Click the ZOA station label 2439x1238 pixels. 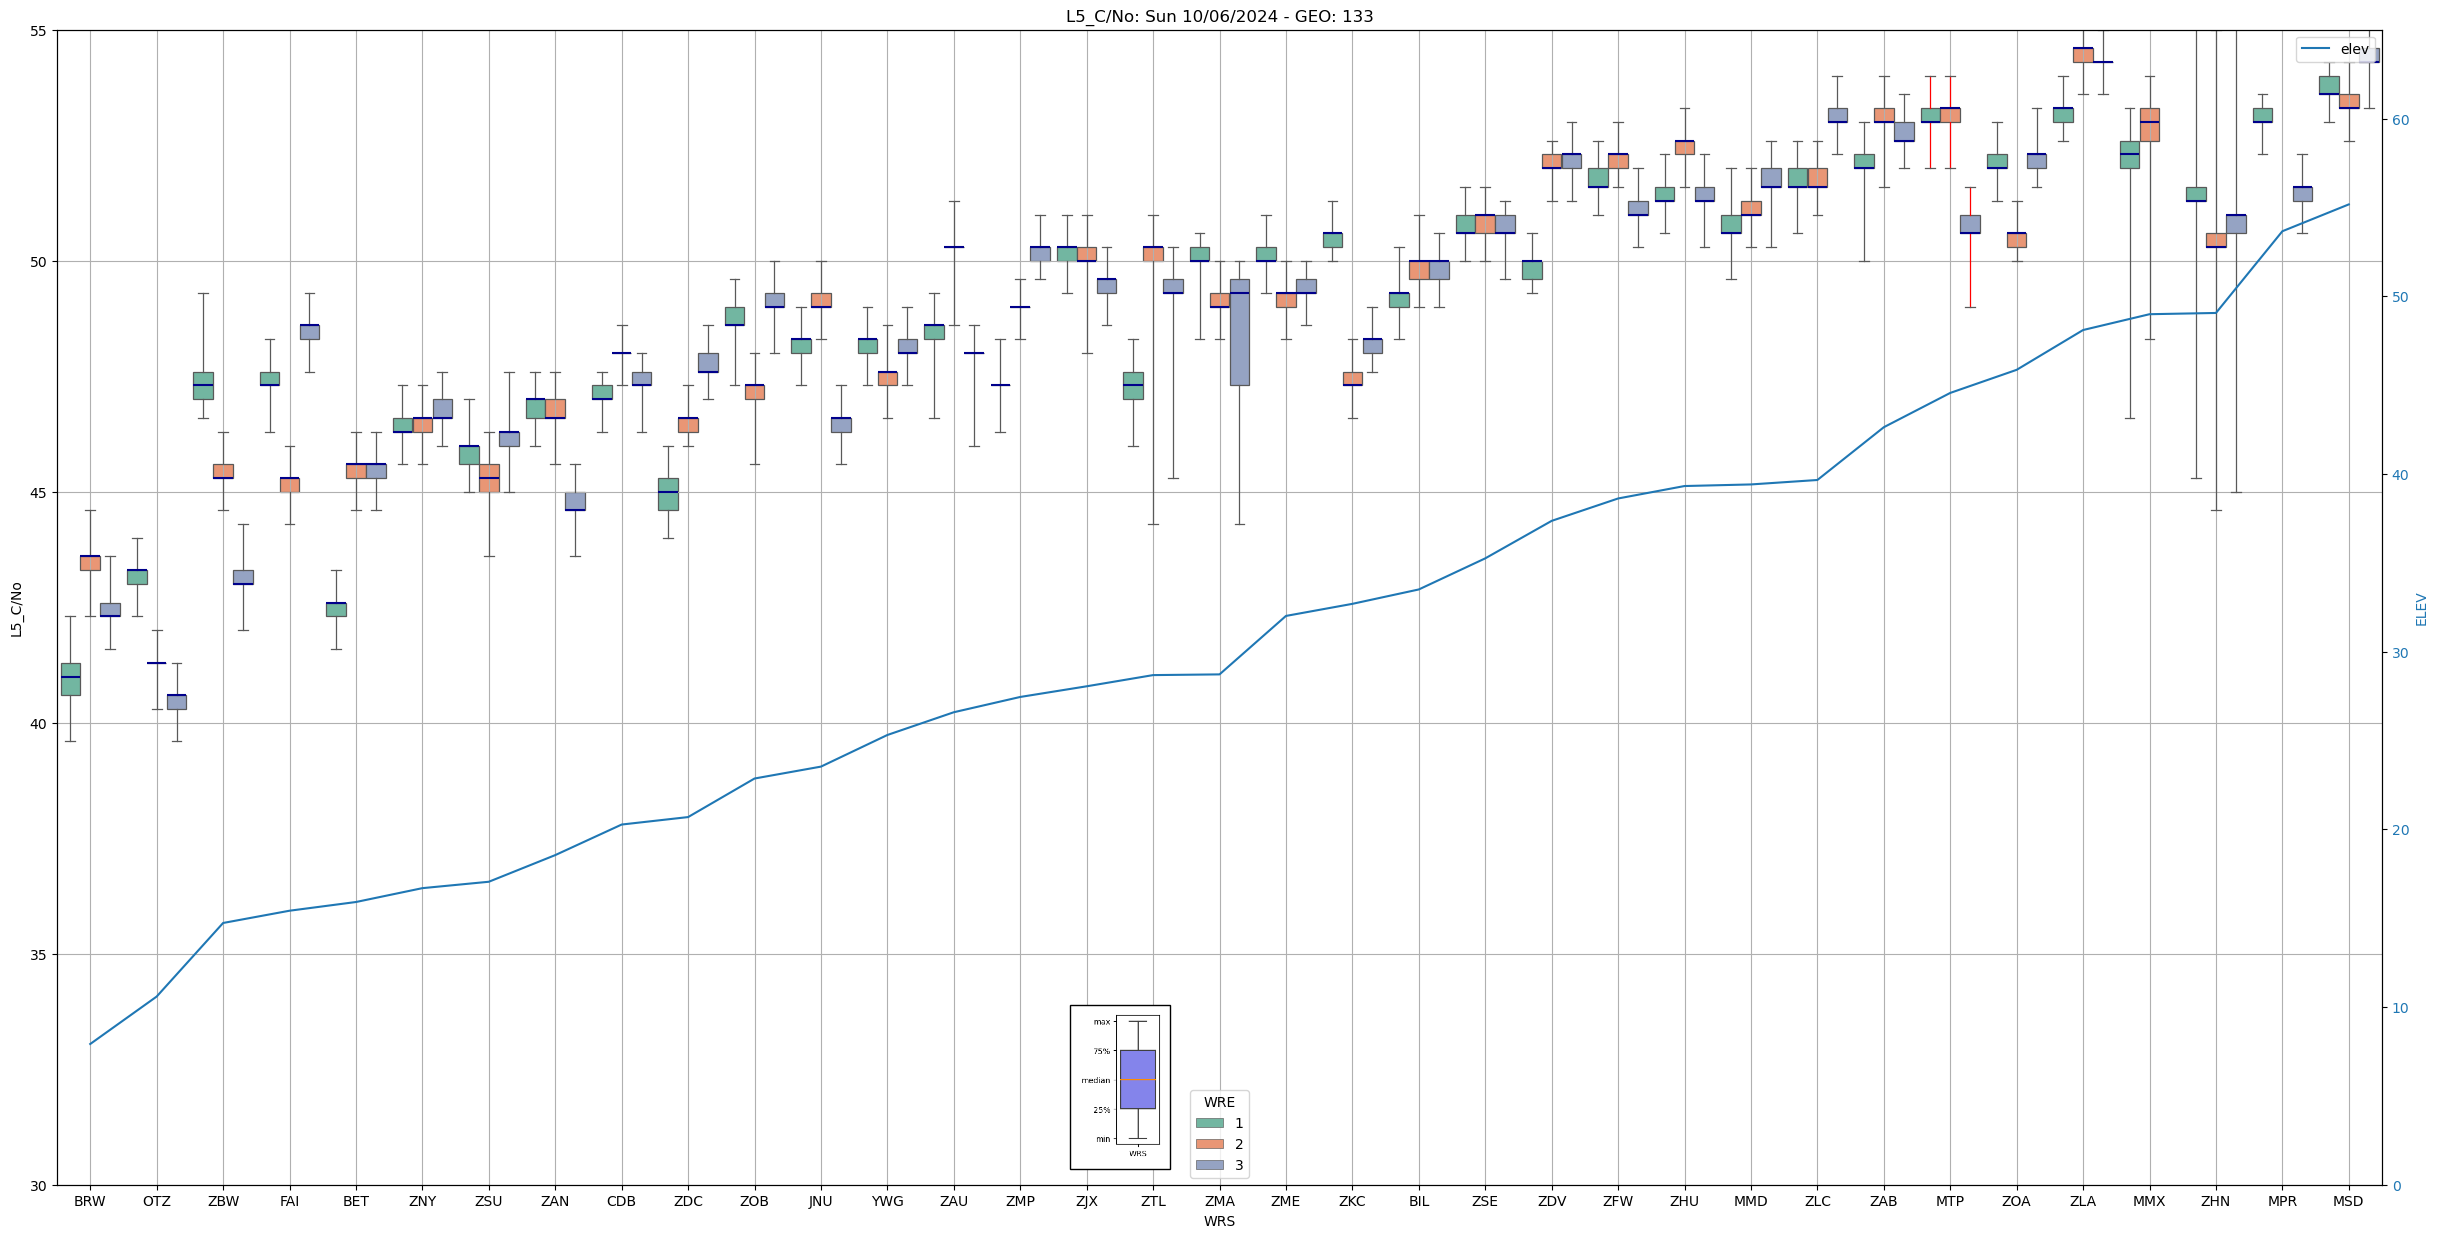pyautogui.click(x=2017, y=1201)
